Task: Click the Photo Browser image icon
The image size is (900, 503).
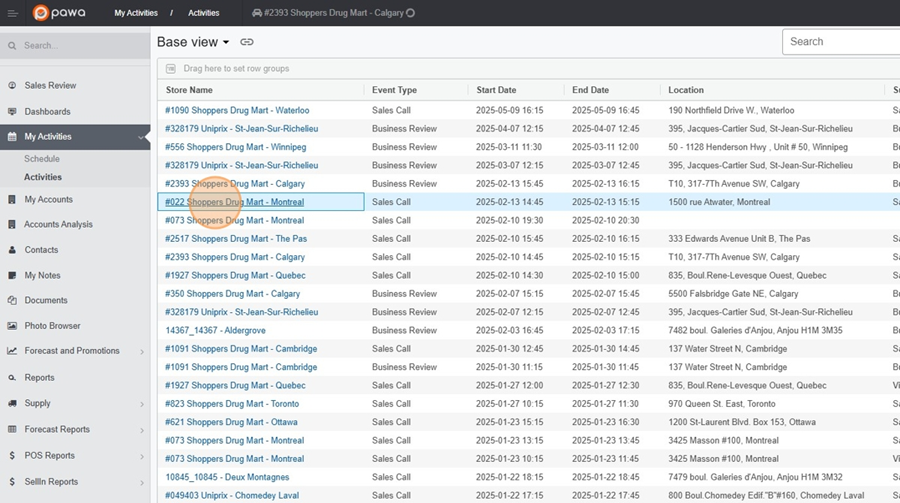Action: [x=12, y=326]
